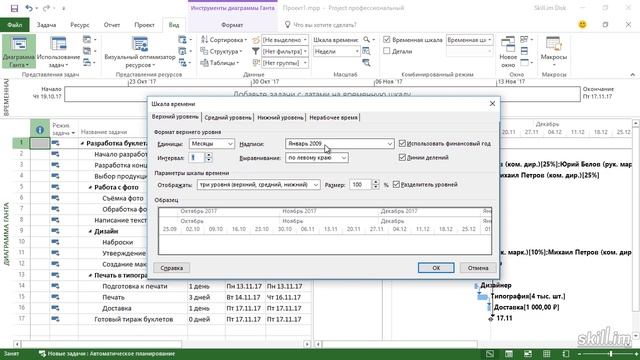
Task: Open the [Не выделено] highlight dropdown
Action: tap(285, 40)
